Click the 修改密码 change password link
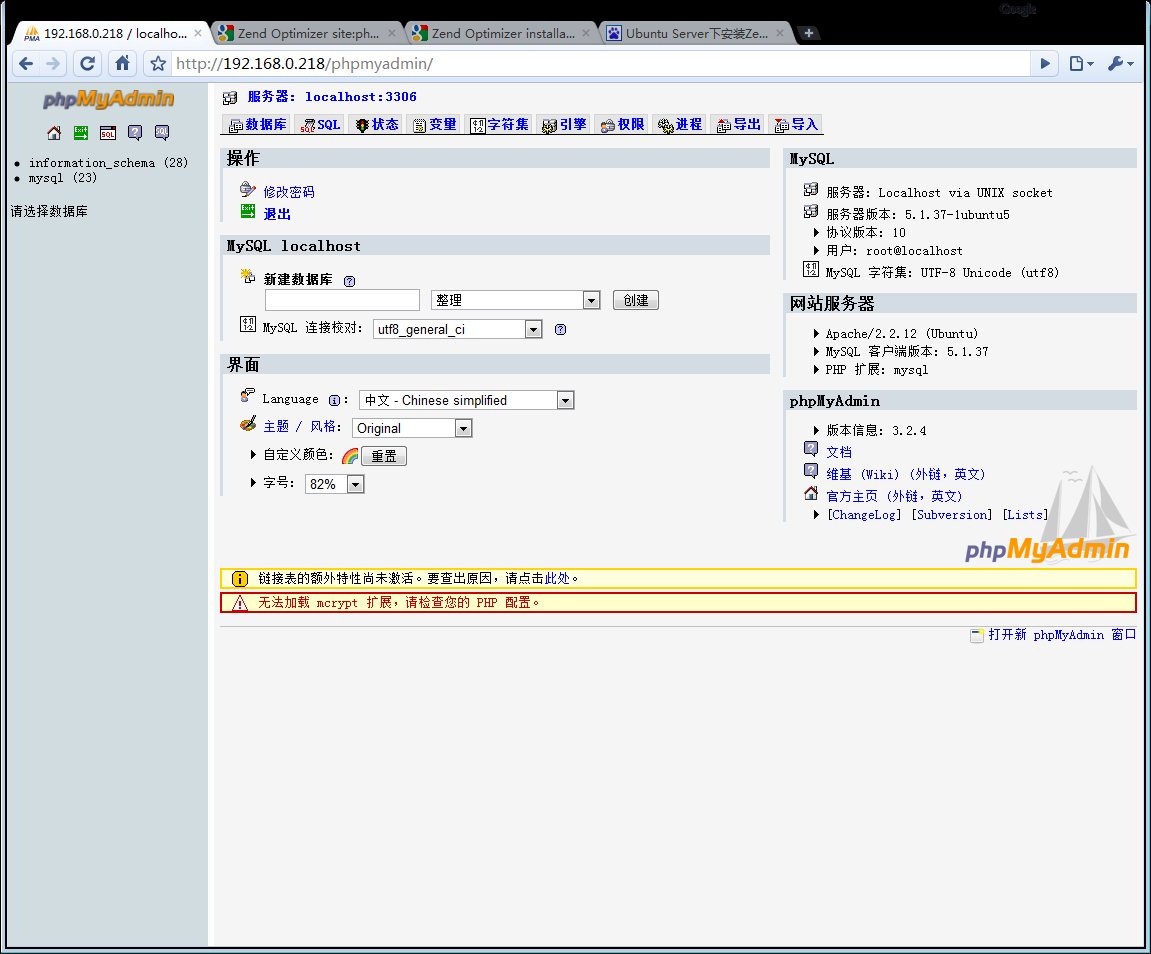 289,192
